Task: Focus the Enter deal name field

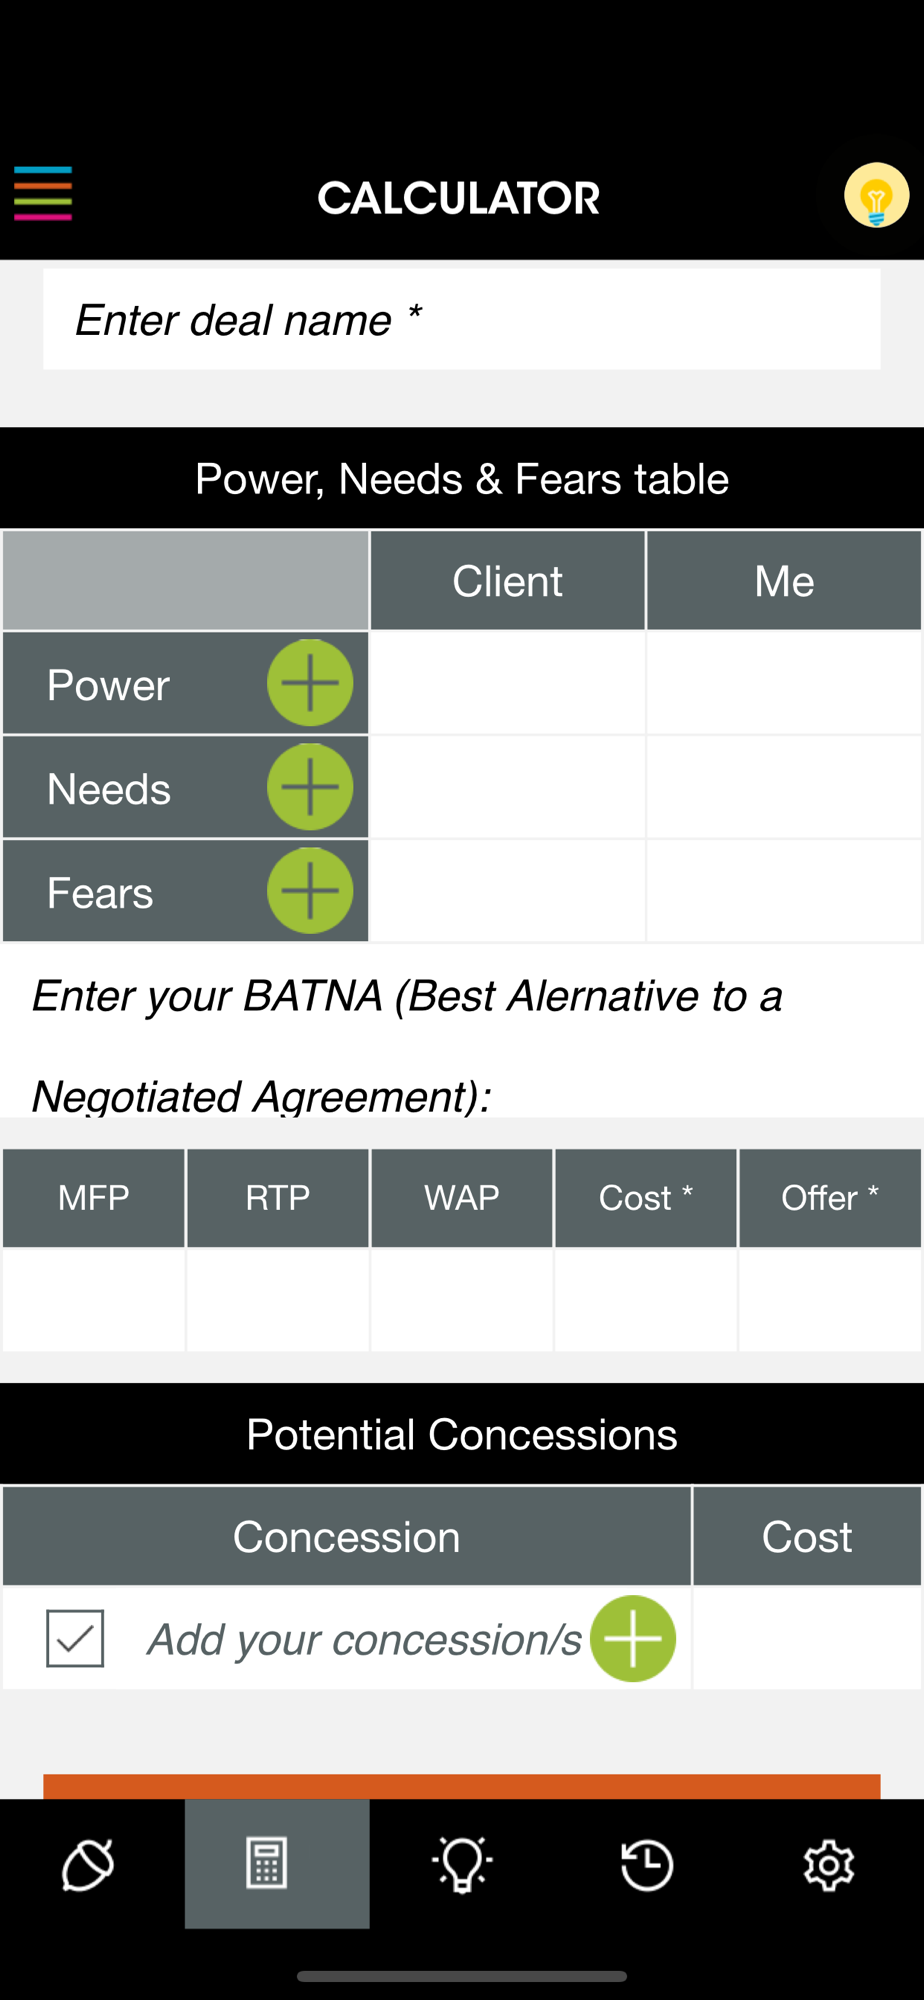Action: pyautogui.click(x=462, y=319)
